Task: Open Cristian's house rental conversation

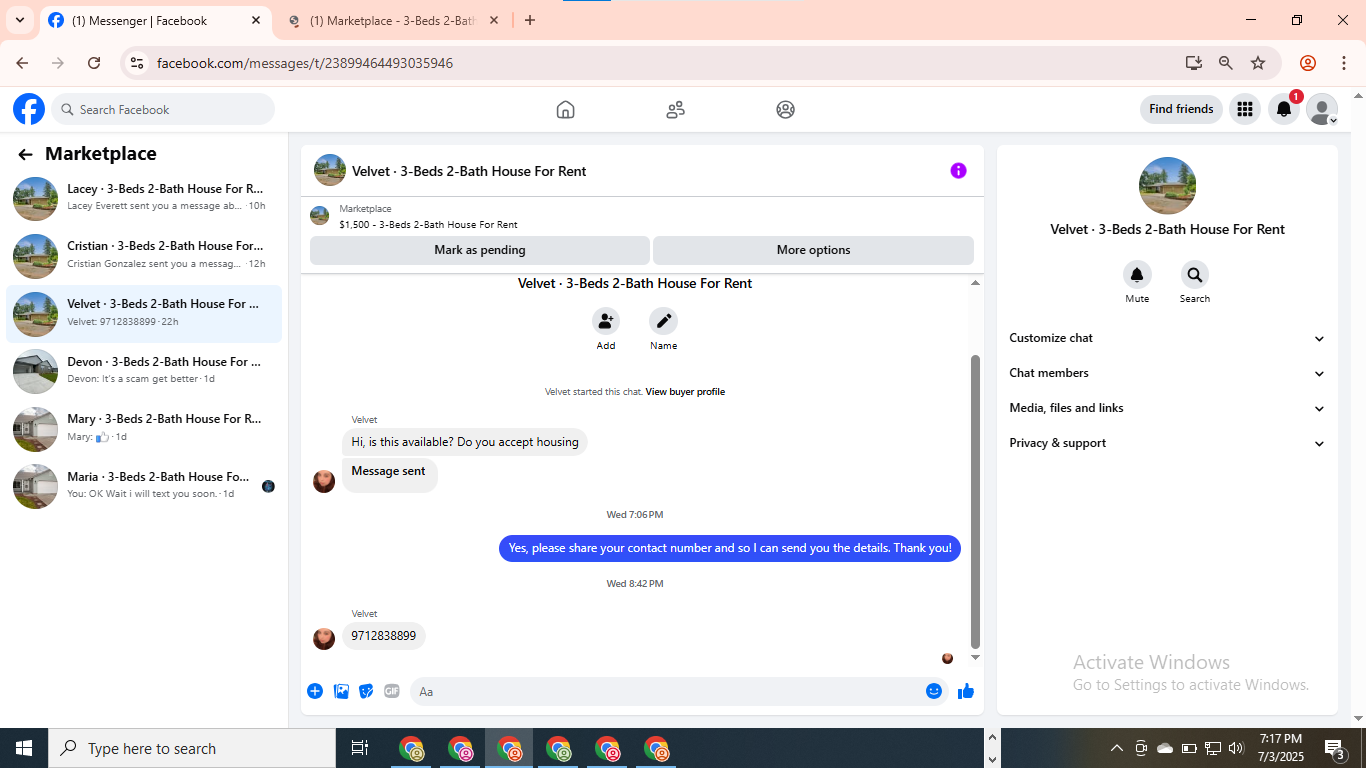Action: coord(144,256)
